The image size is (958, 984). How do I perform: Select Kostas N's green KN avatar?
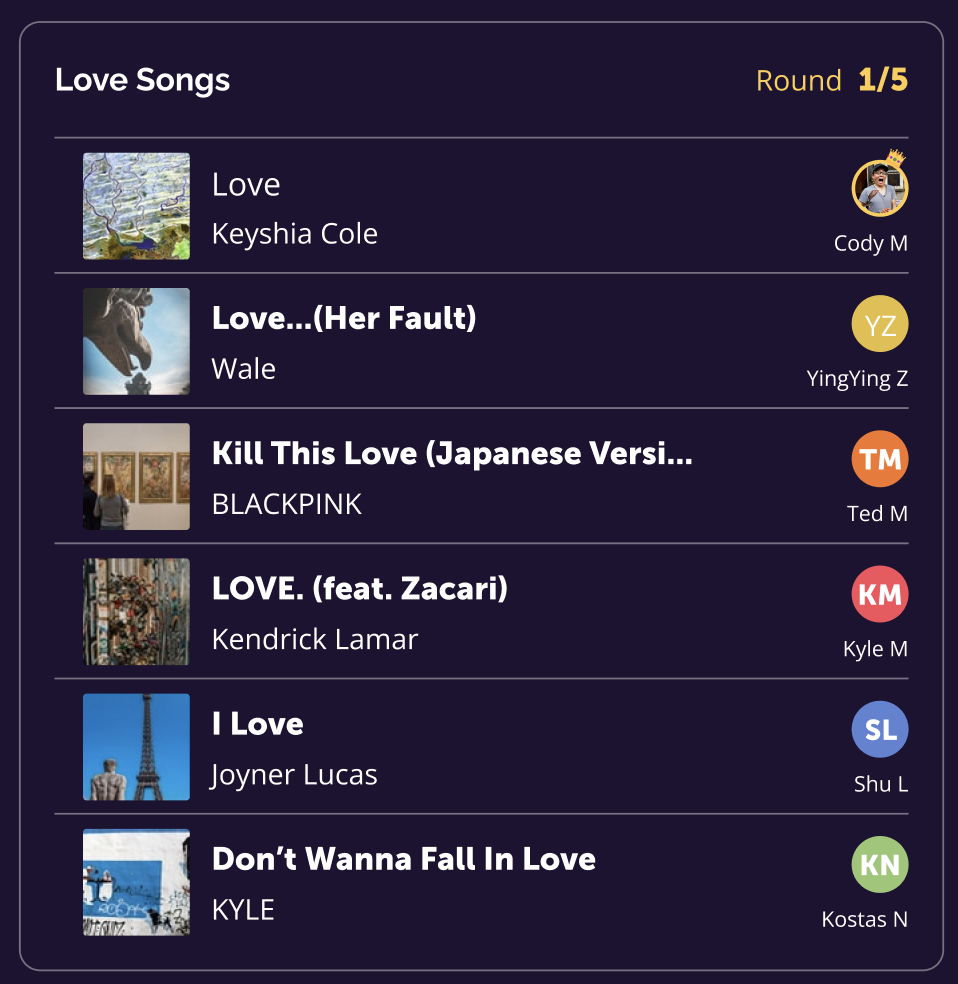878,864
